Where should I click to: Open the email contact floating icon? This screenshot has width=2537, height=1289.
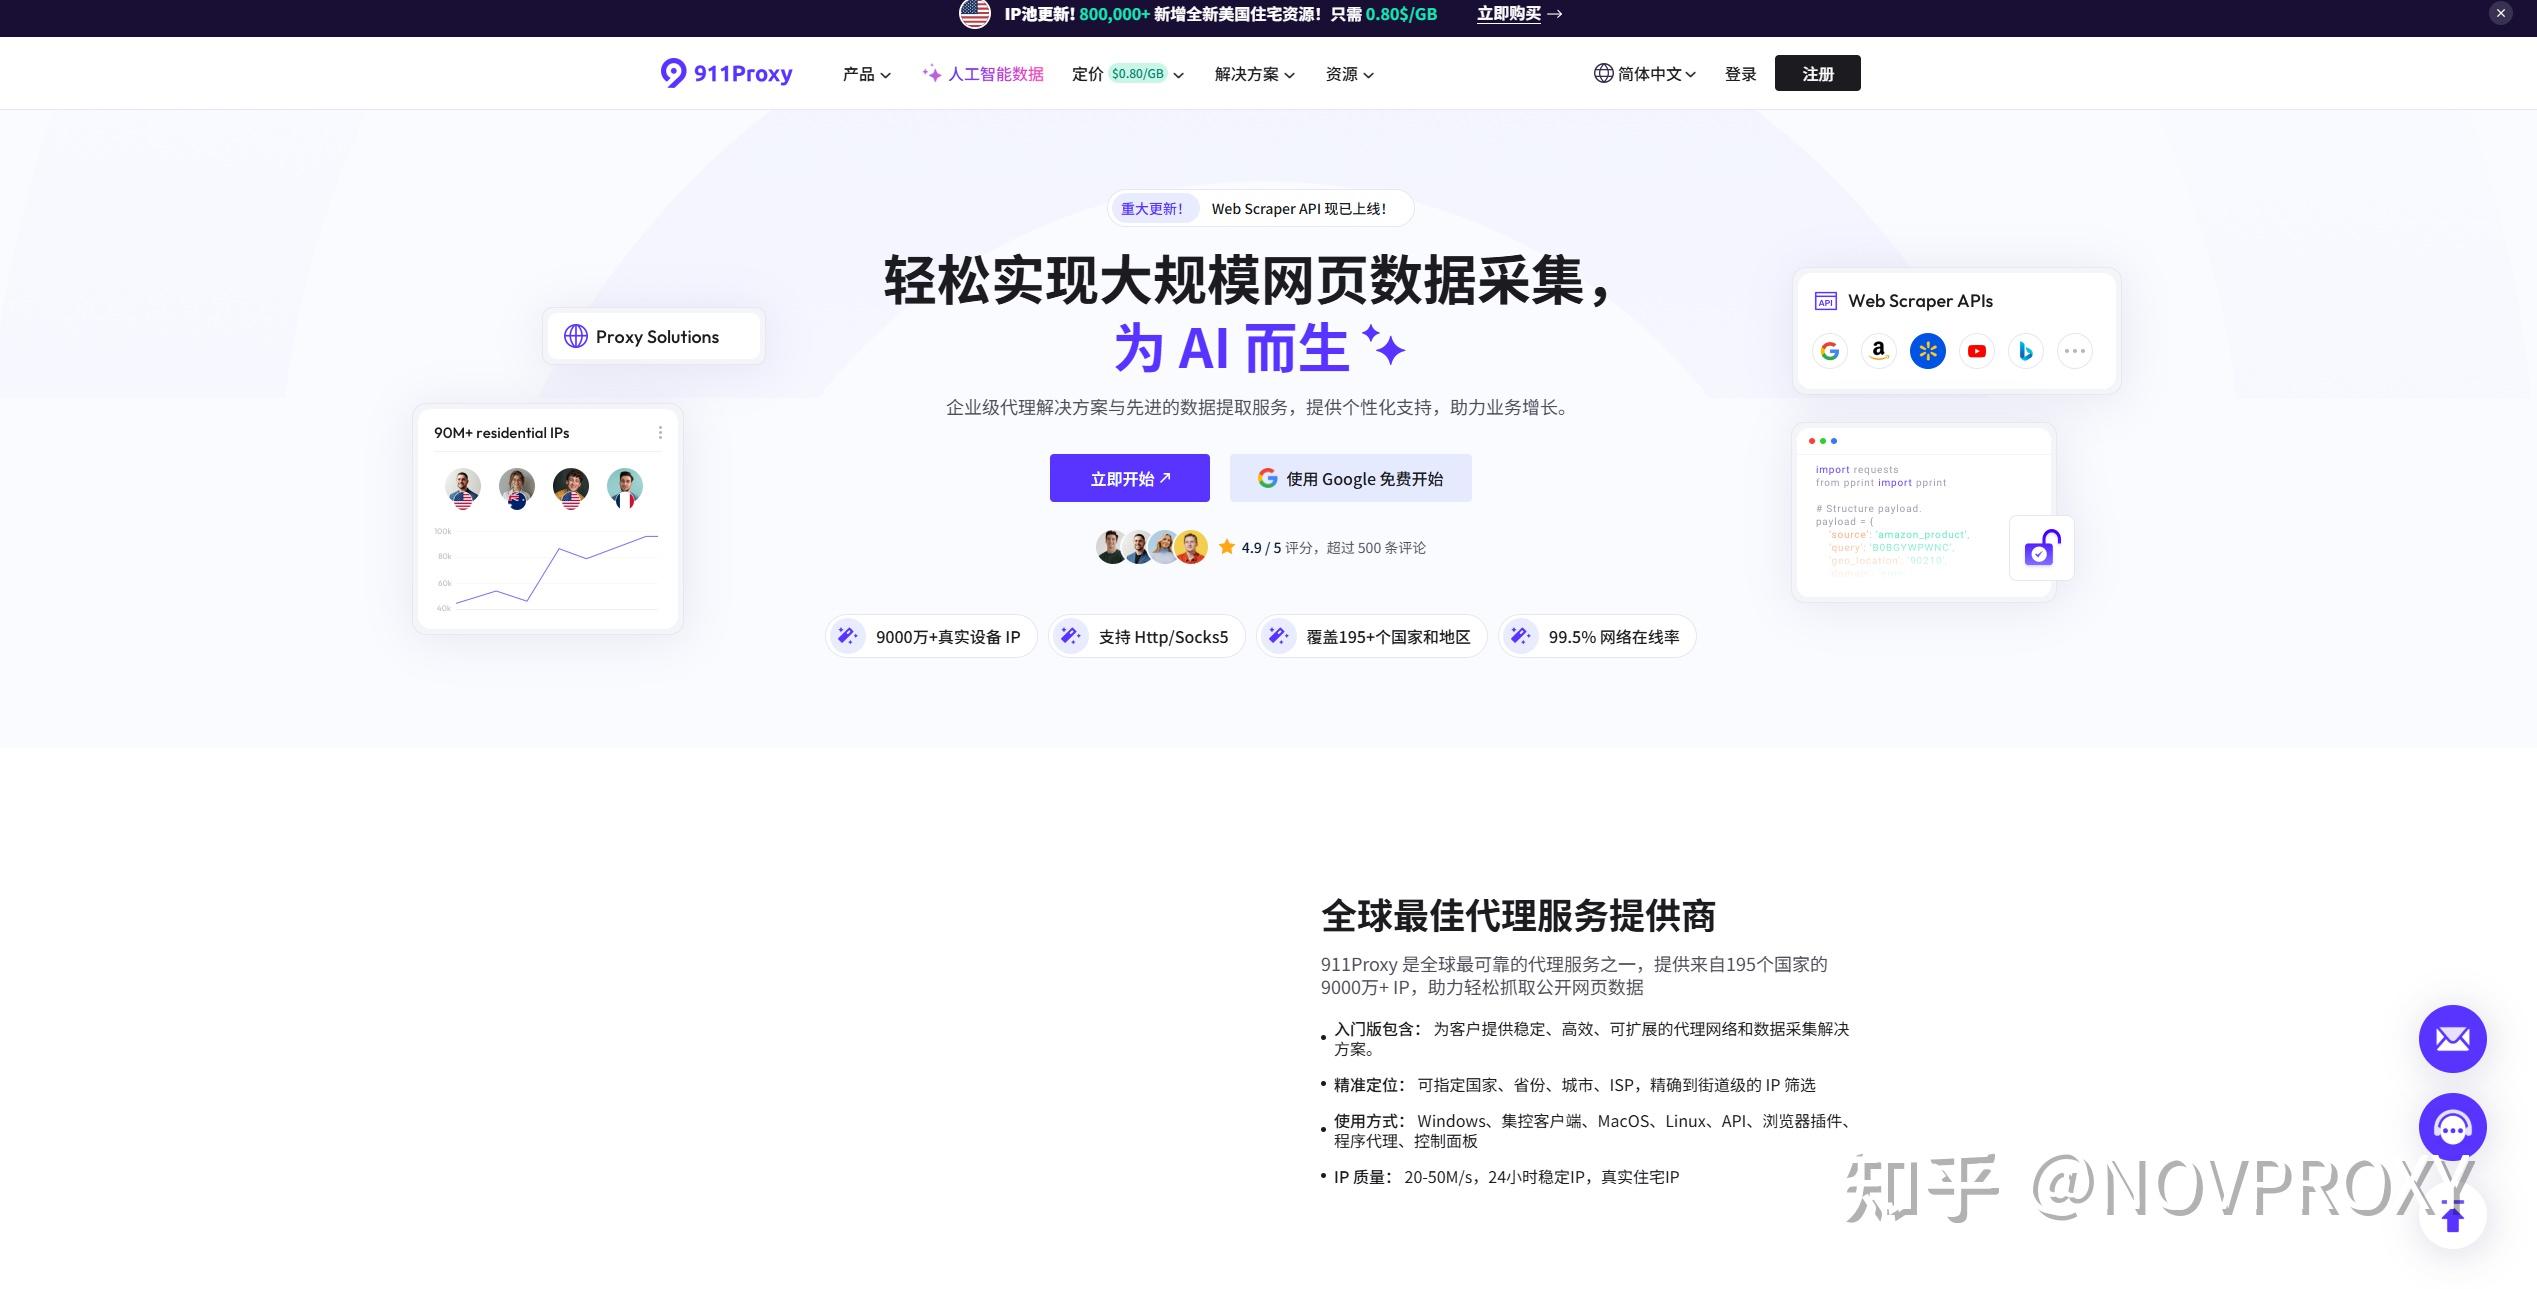(2451, 1038)
